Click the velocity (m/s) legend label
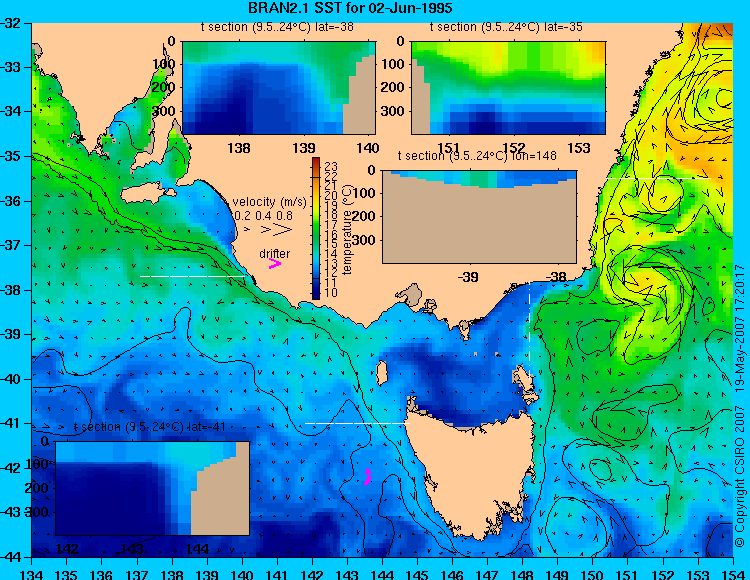This screenshot has height=580, width=750. tap(269, 202)
